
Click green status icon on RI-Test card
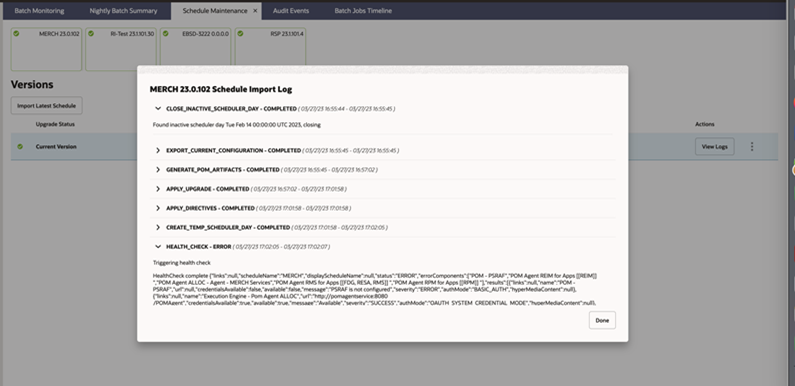pyautogui.click(x=91, y=33)
